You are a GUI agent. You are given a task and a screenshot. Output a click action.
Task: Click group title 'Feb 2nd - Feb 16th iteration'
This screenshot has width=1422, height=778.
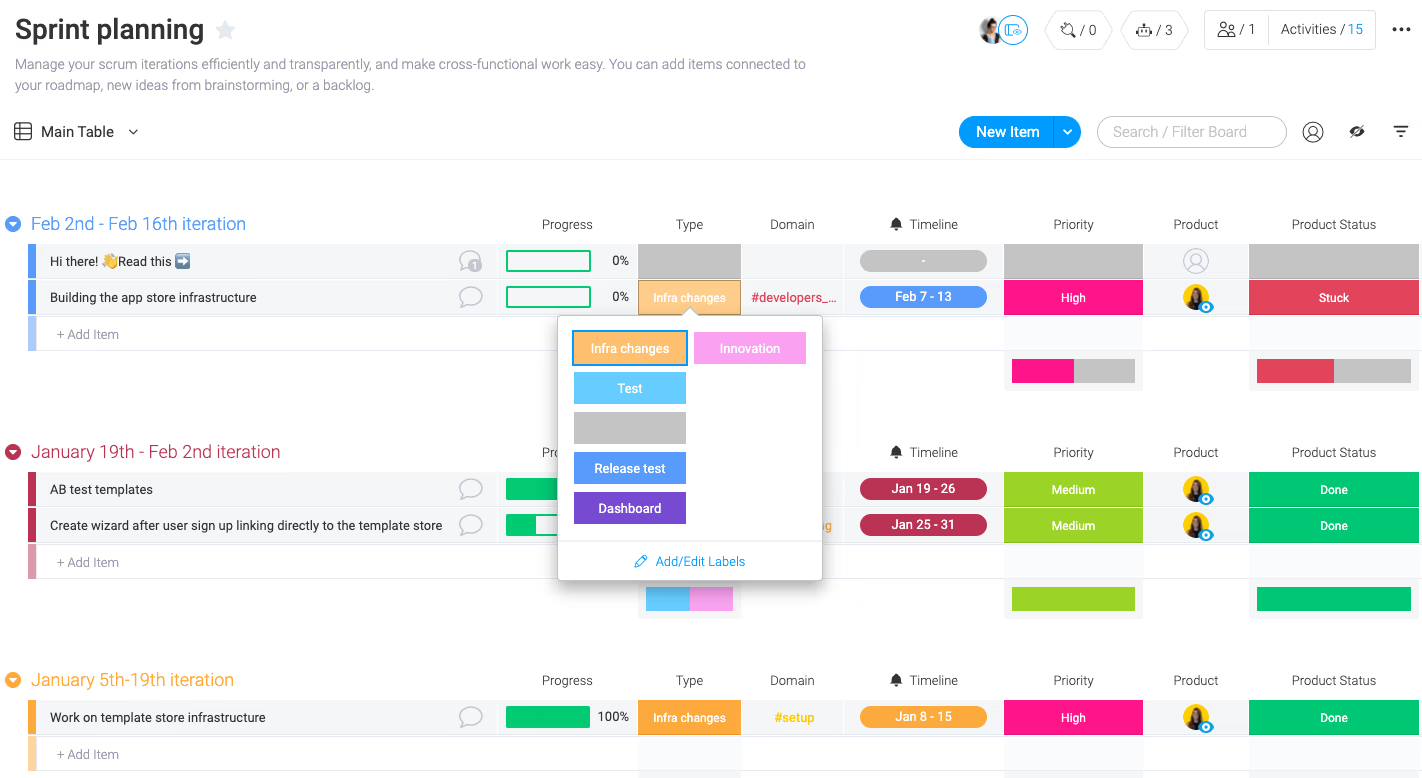pos(138,224)
